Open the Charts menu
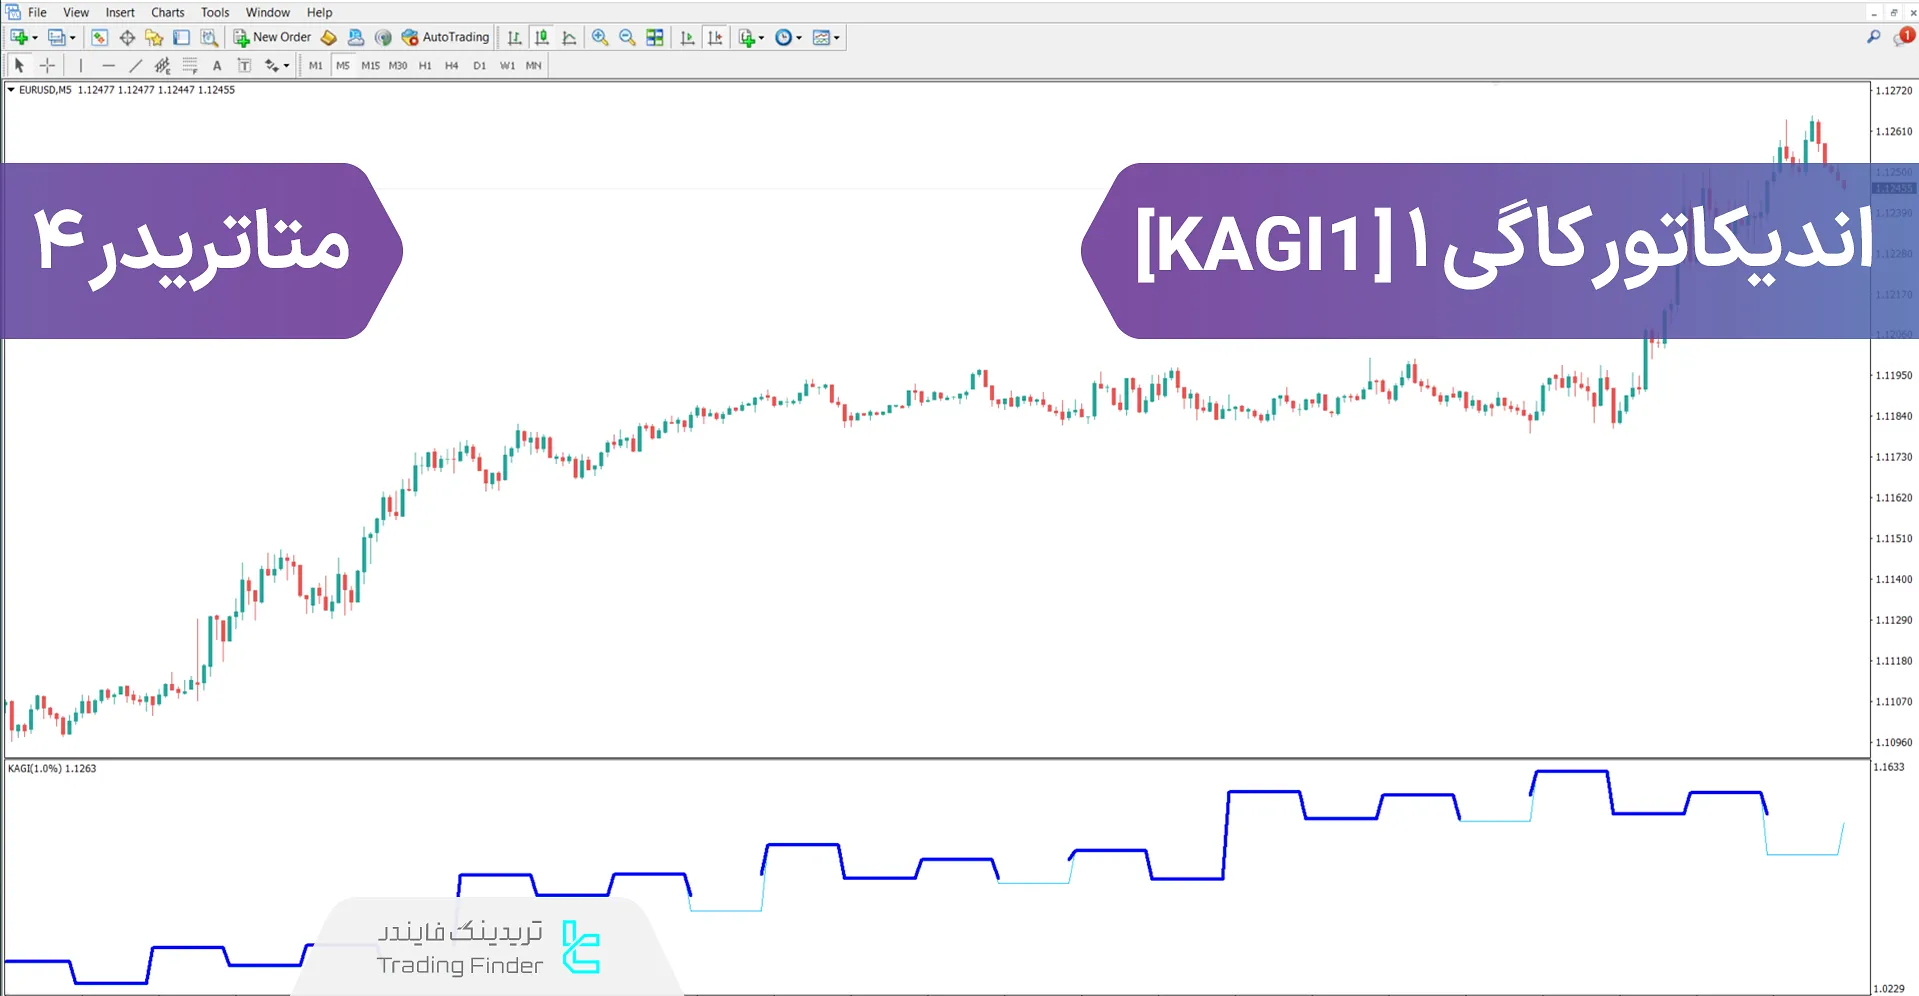The height and width of the screenshot is (996, 1919). [x=166, y=12]
